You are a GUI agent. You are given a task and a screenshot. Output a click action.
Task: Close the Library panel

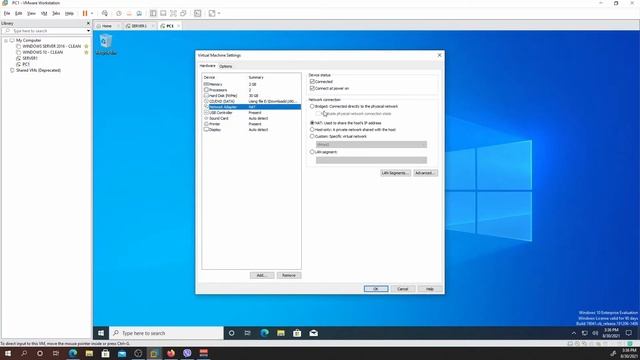(88, 23)
